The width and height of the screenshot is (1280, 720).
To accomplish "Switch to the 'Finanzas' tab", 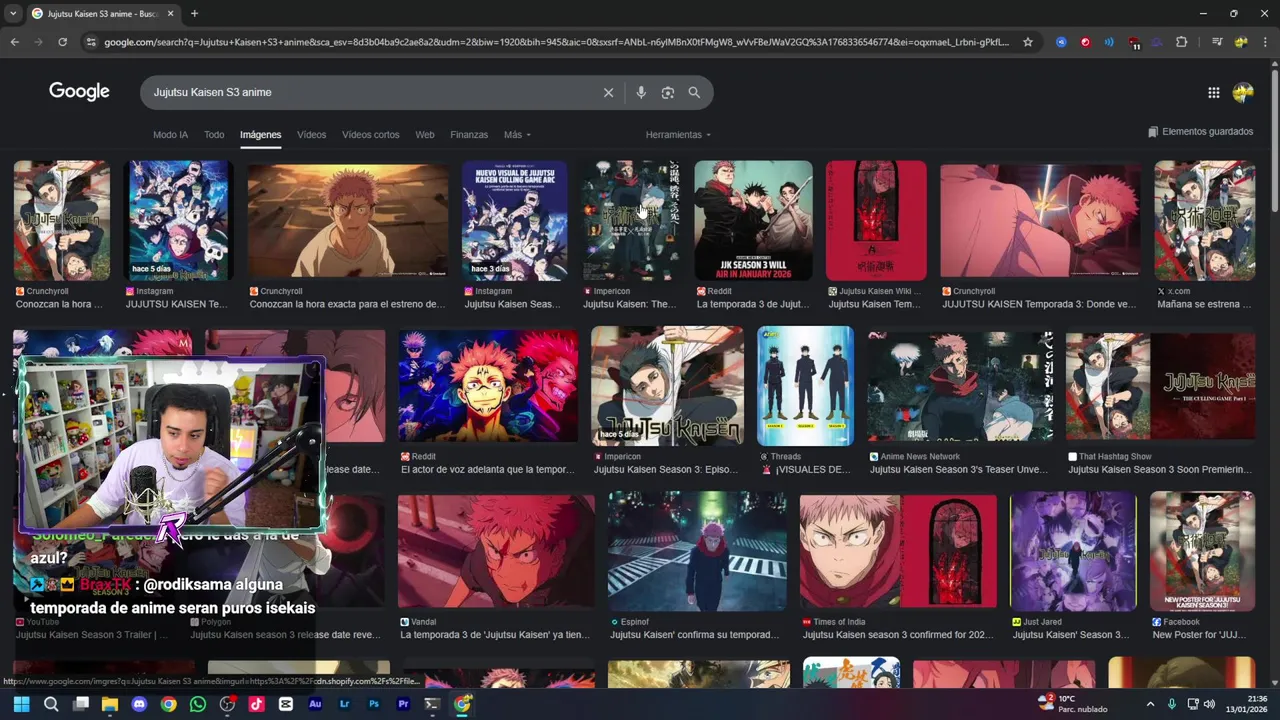I will click(x=469, y=135).
